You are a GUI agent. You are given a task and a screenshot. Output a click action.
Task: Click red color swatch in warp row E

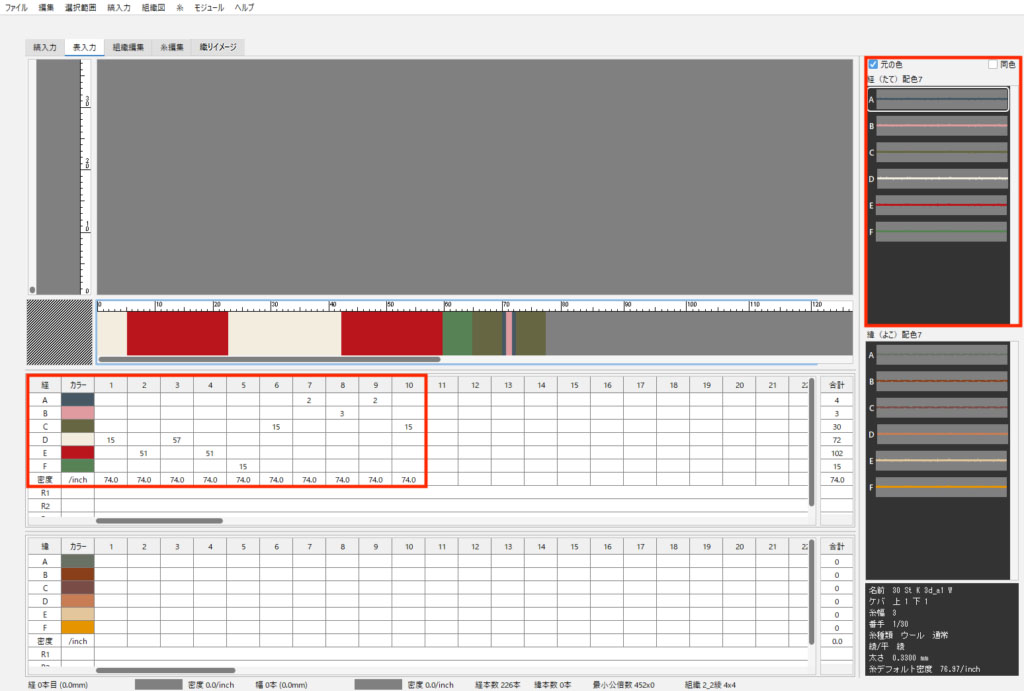[x=77, y=452]
